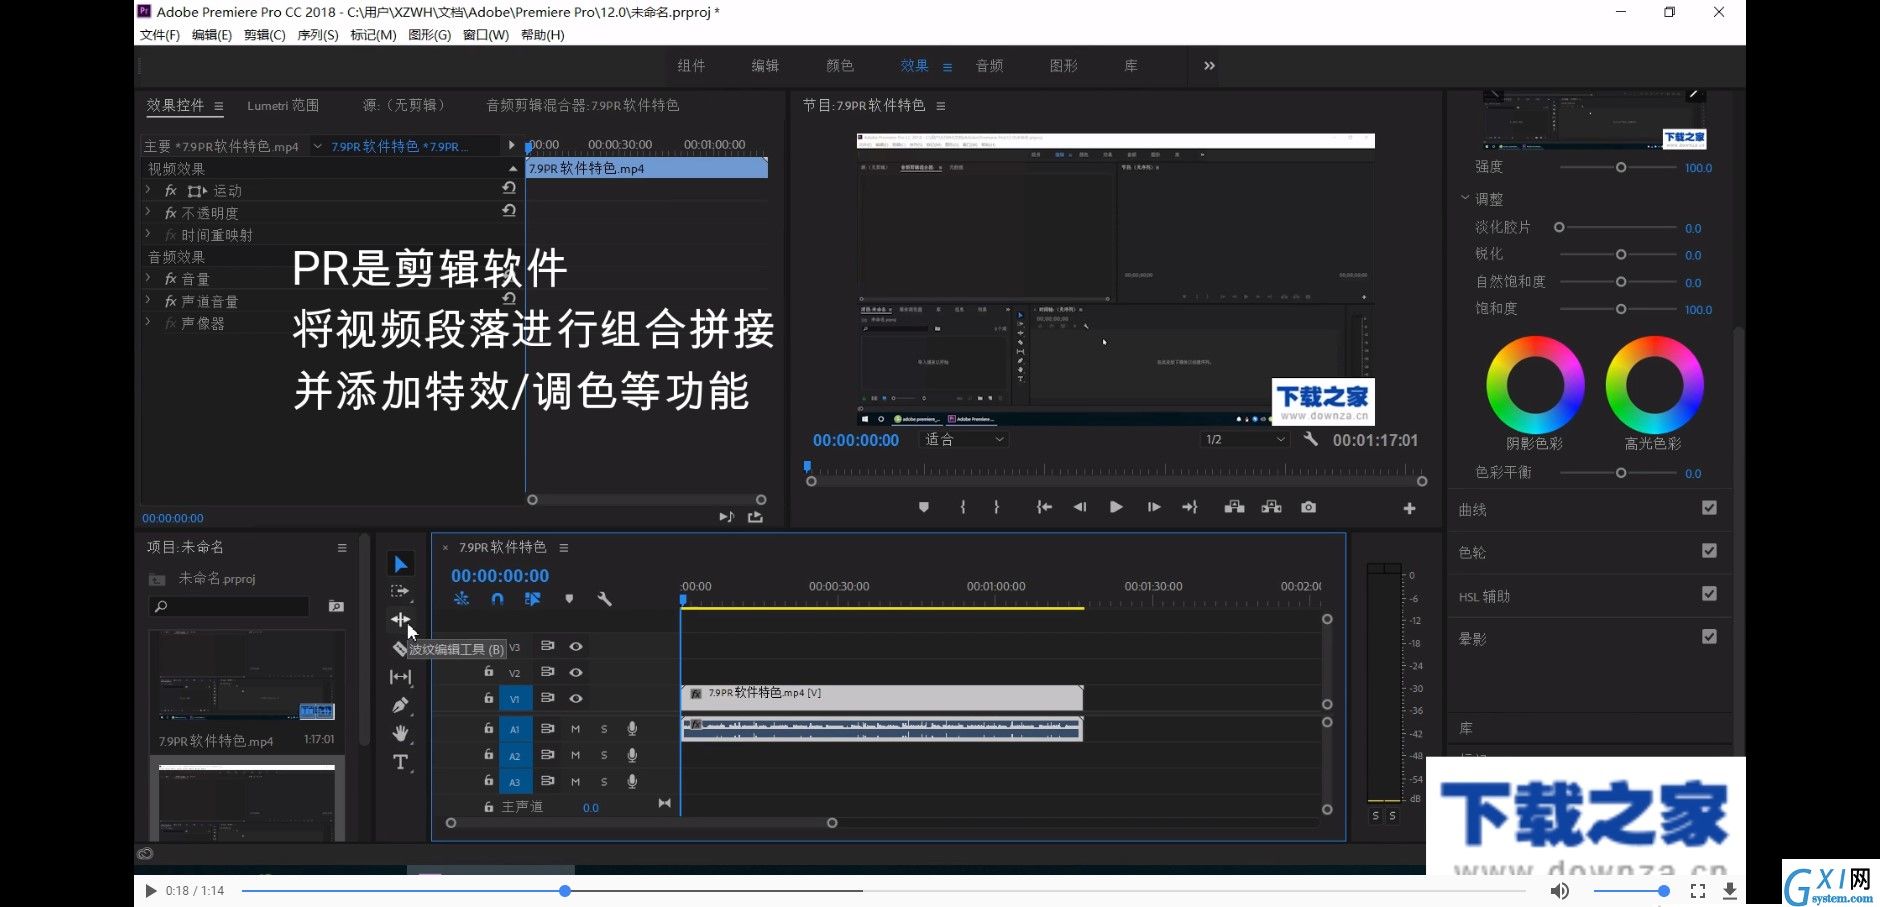This screenshot has width=1880, height=907.
Task: Open the File menu
Action: 160,35
